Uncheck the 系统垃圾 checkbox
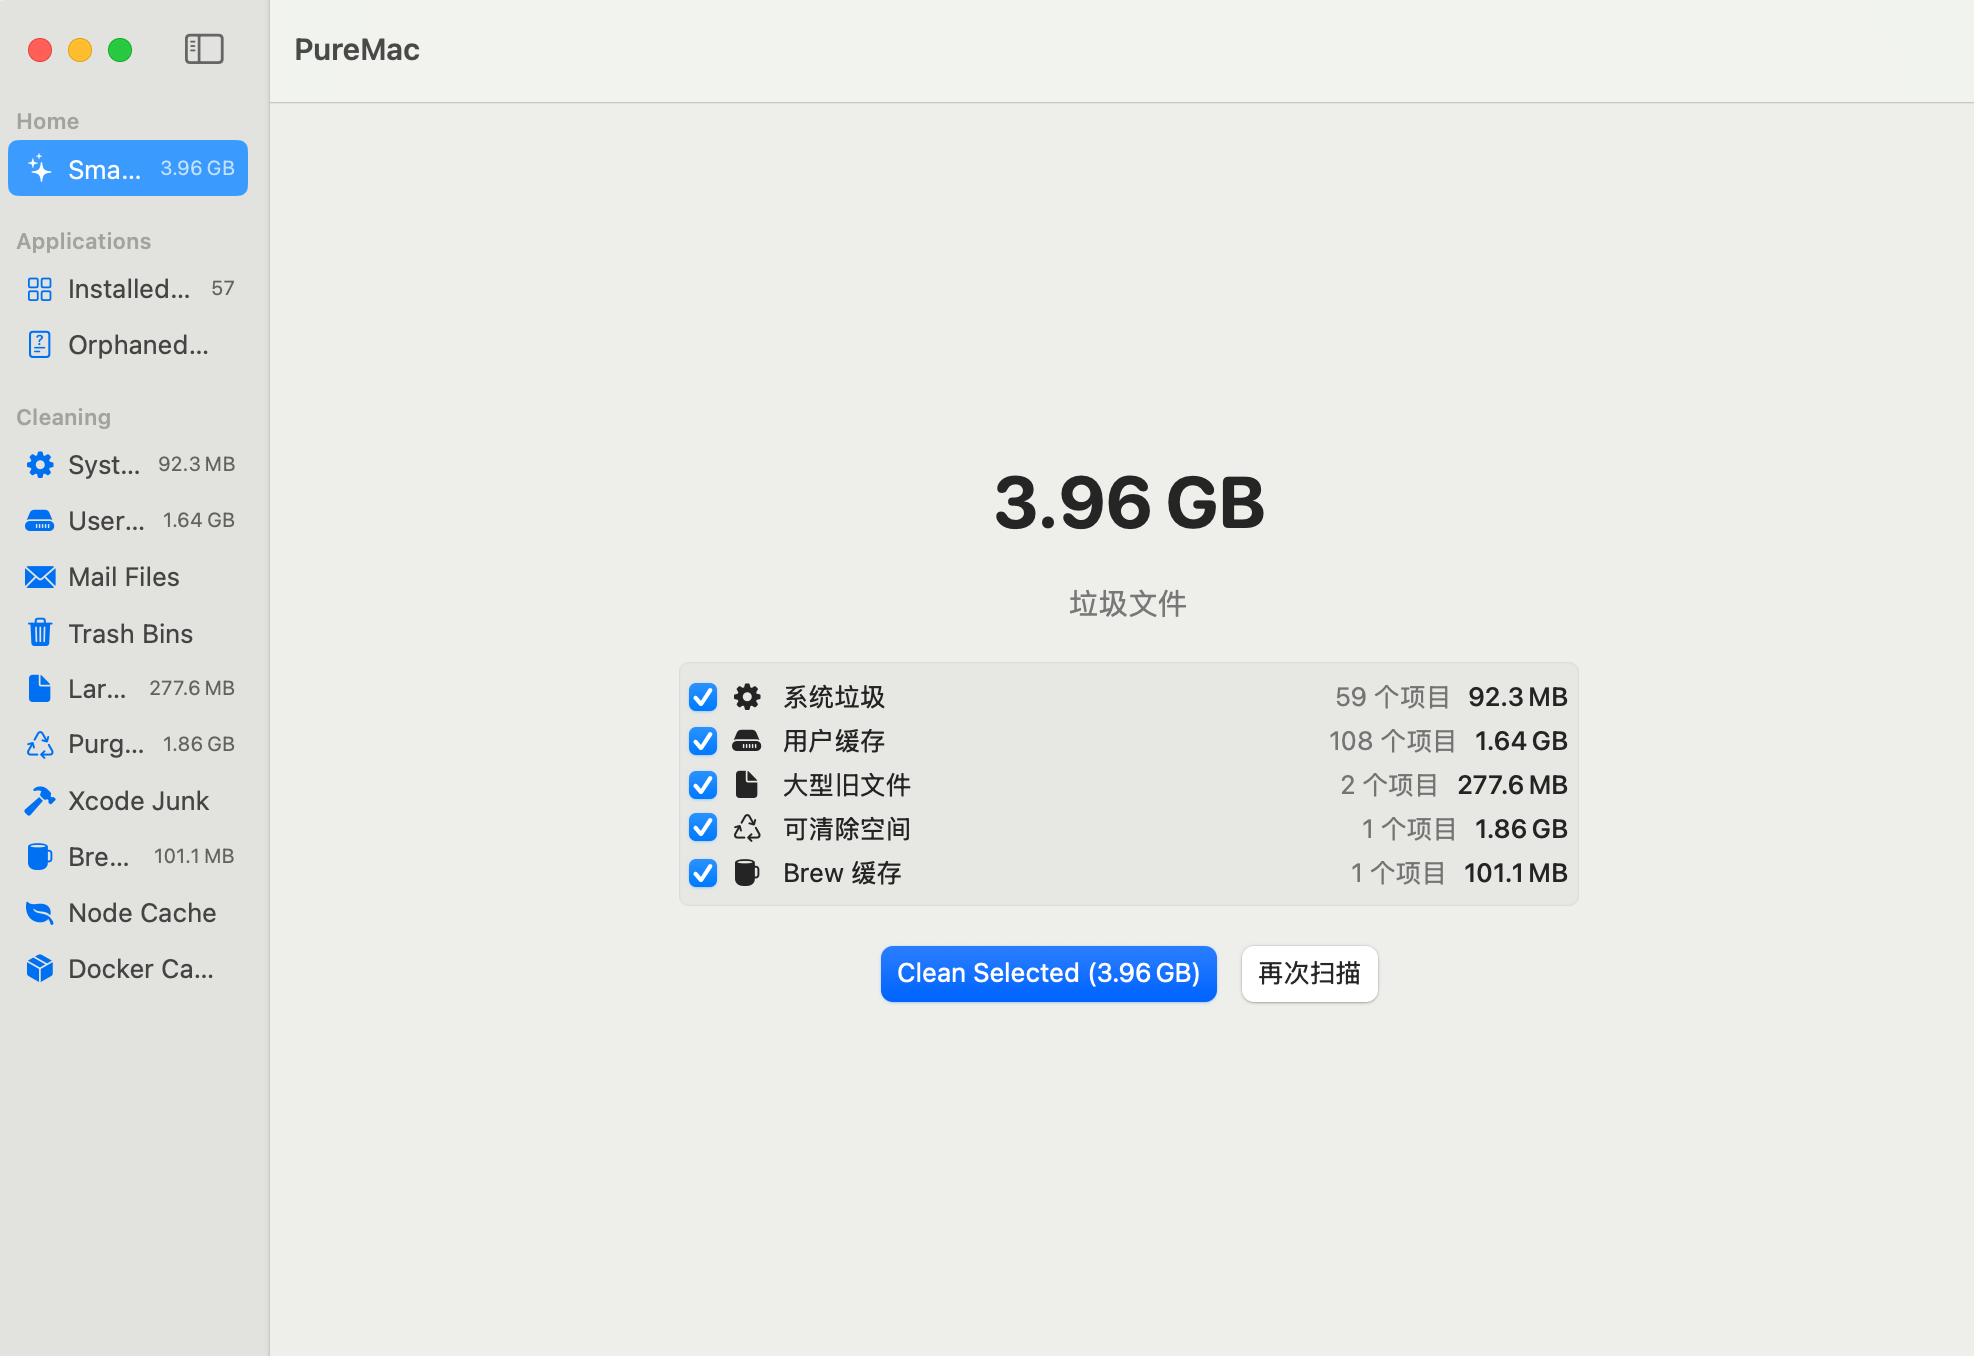 703,696
